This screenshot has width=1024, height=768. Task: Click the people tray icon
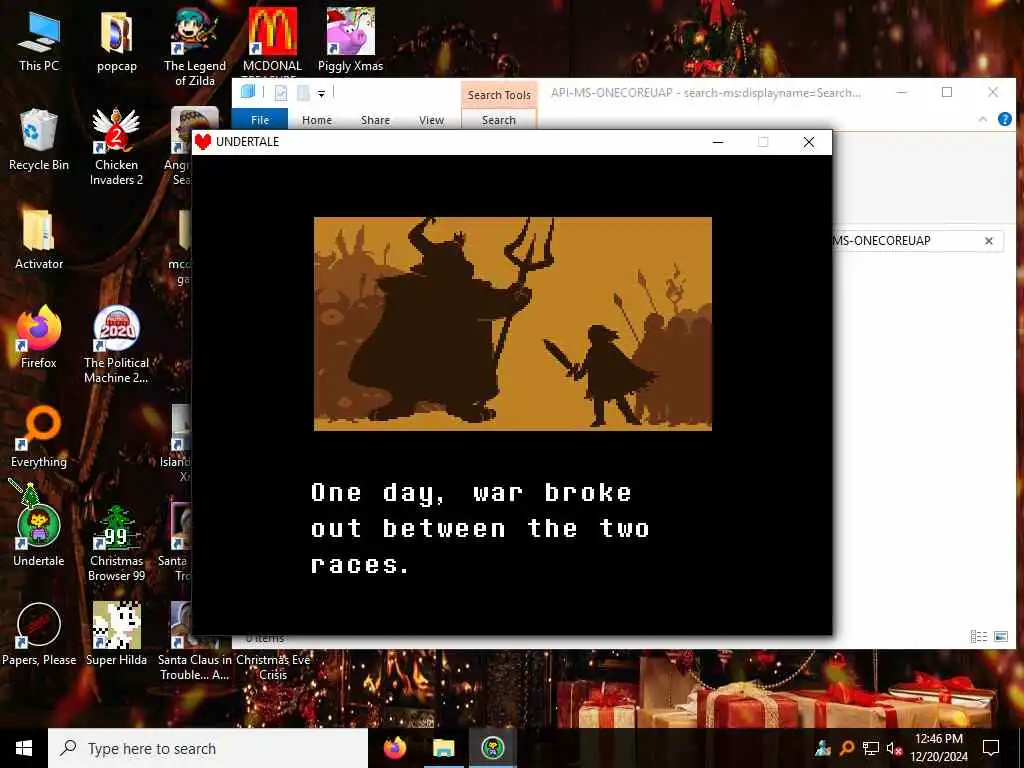point(822,748)
